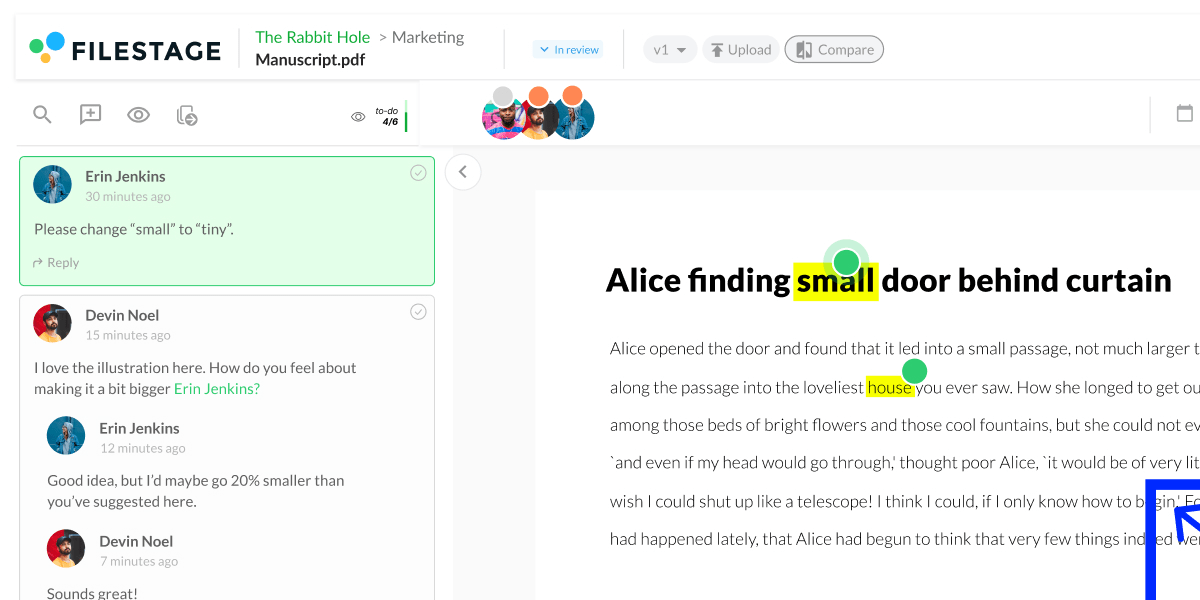Viewport: 1200px width, 600px height.
Task: Select the add comment annotation tool
Action: [x=90, y=114]
